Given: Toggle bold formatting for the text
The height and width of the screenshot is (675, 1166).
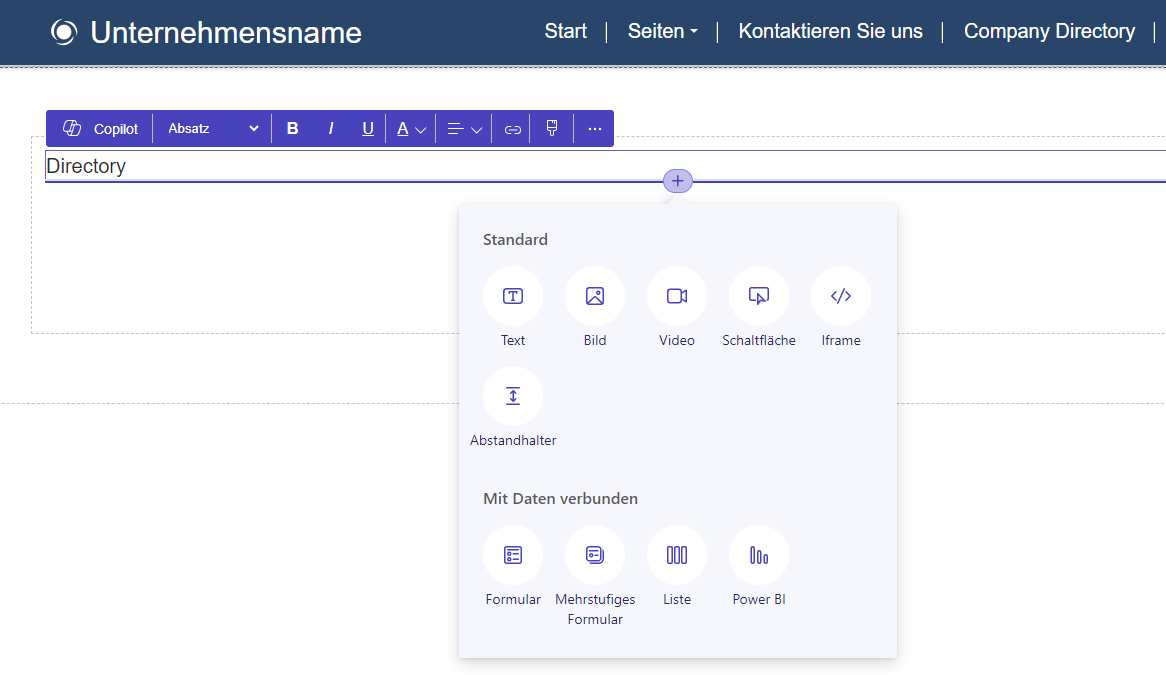Looking at the screenshot, I should pyautogui.click(x=292, y=128).
